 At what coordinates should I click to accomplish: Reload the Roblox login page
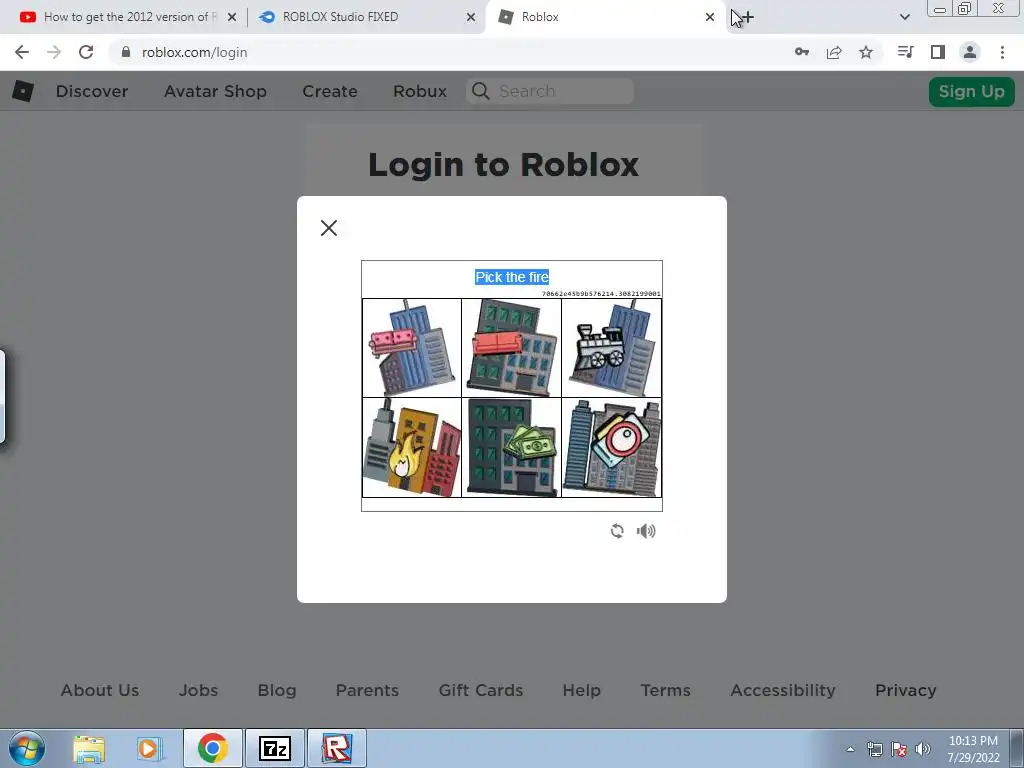click(86, 52)
